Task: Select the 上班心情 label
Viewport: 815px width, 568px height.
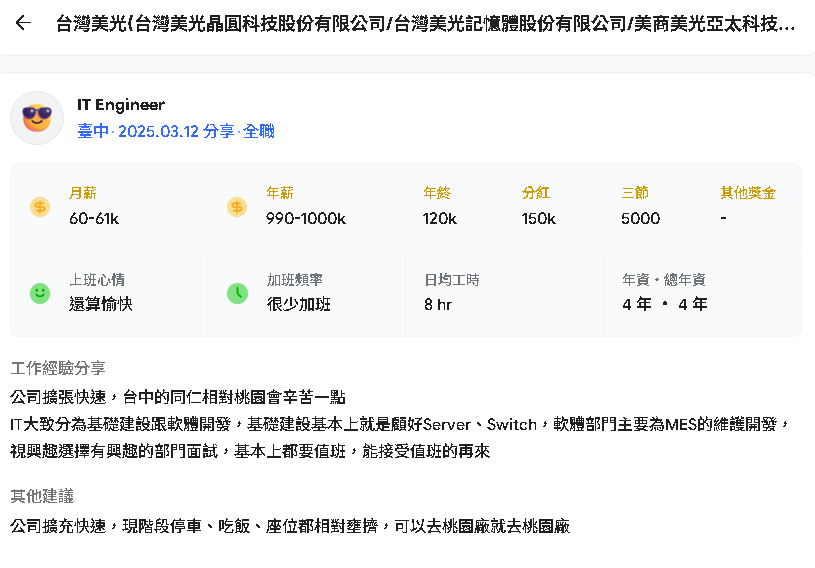Action: point(97,280)
